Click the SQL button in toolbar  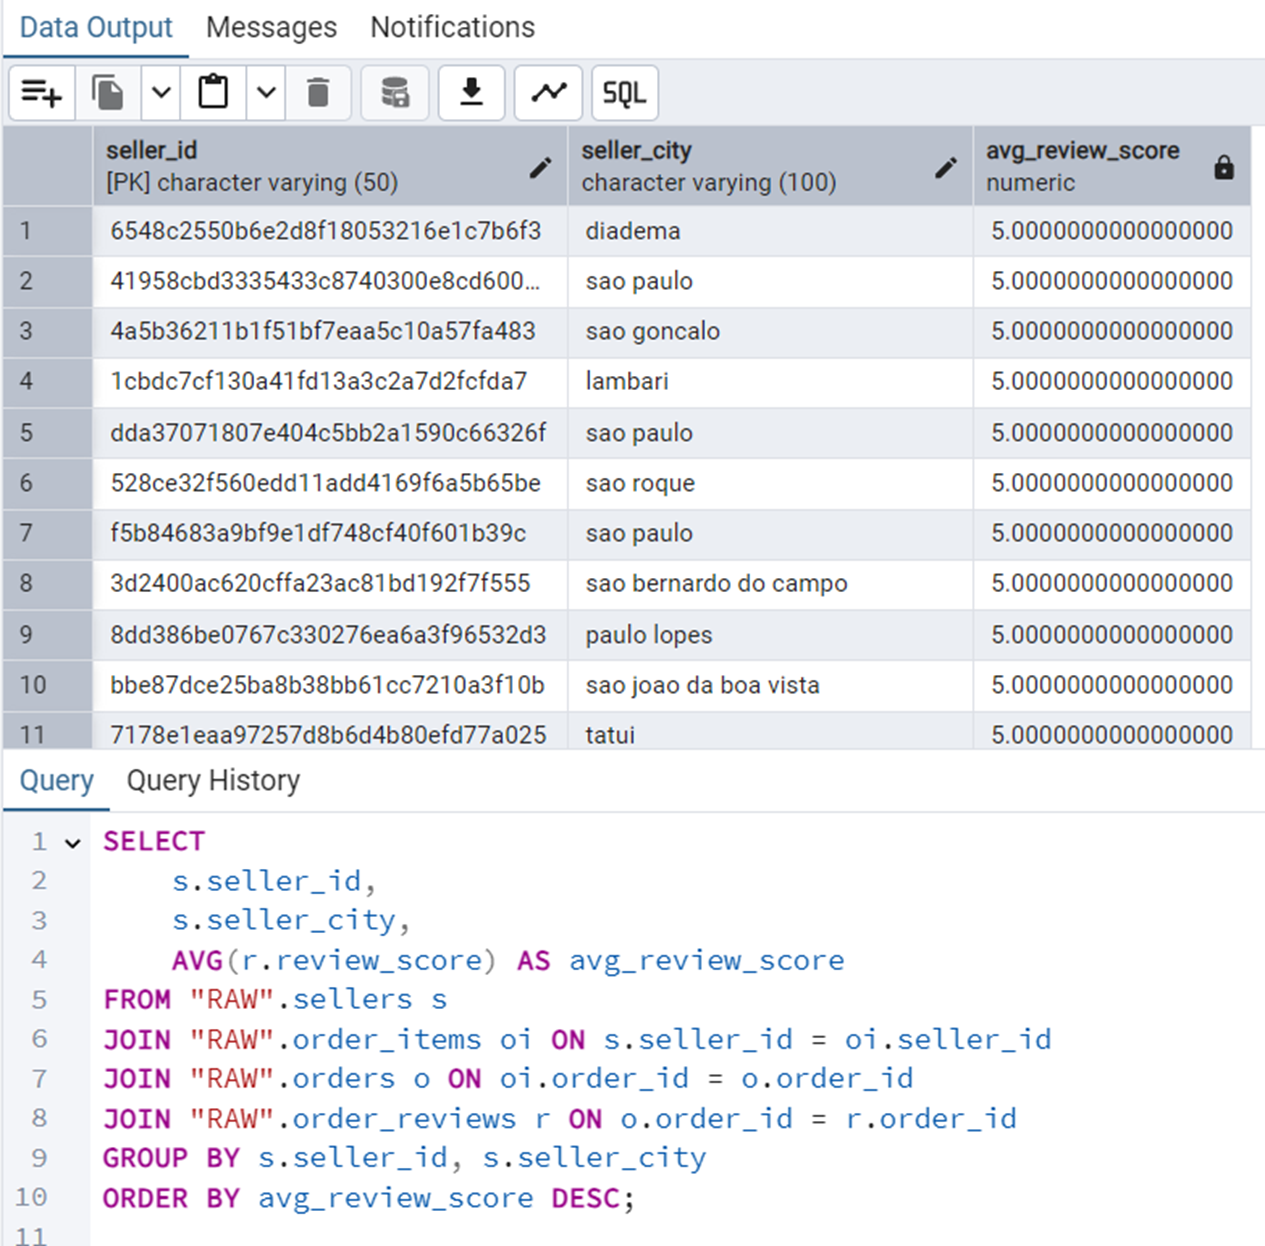click(624, 93)
